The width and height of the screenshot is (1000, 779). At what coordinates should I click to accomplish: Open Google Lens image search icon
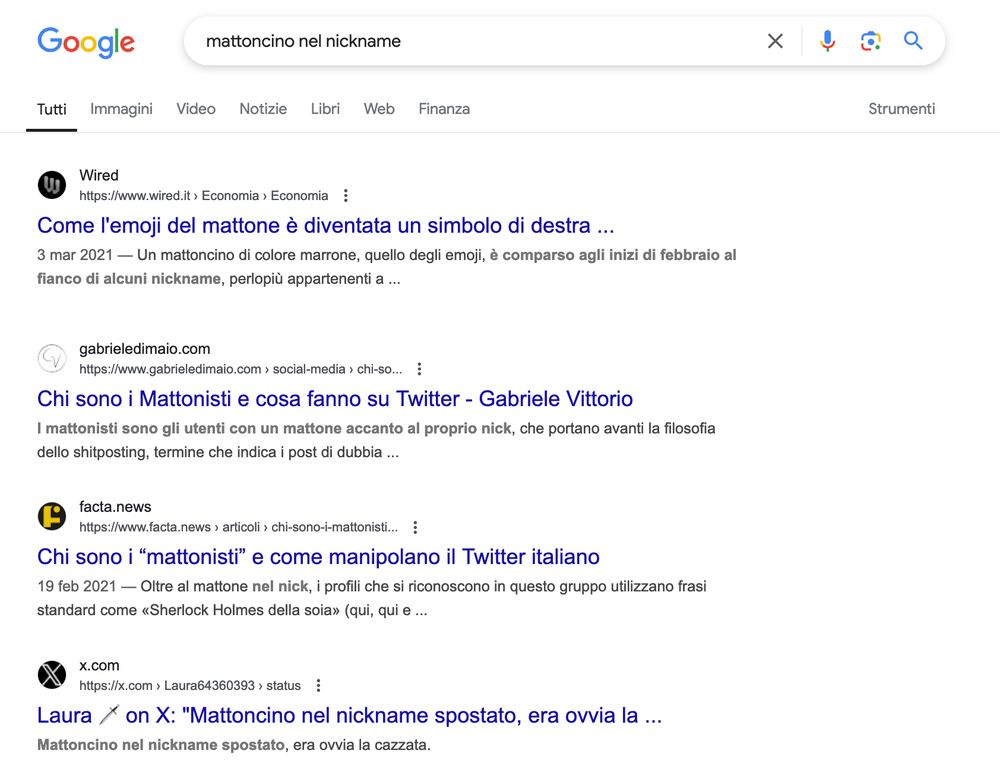tap(871, 41)
